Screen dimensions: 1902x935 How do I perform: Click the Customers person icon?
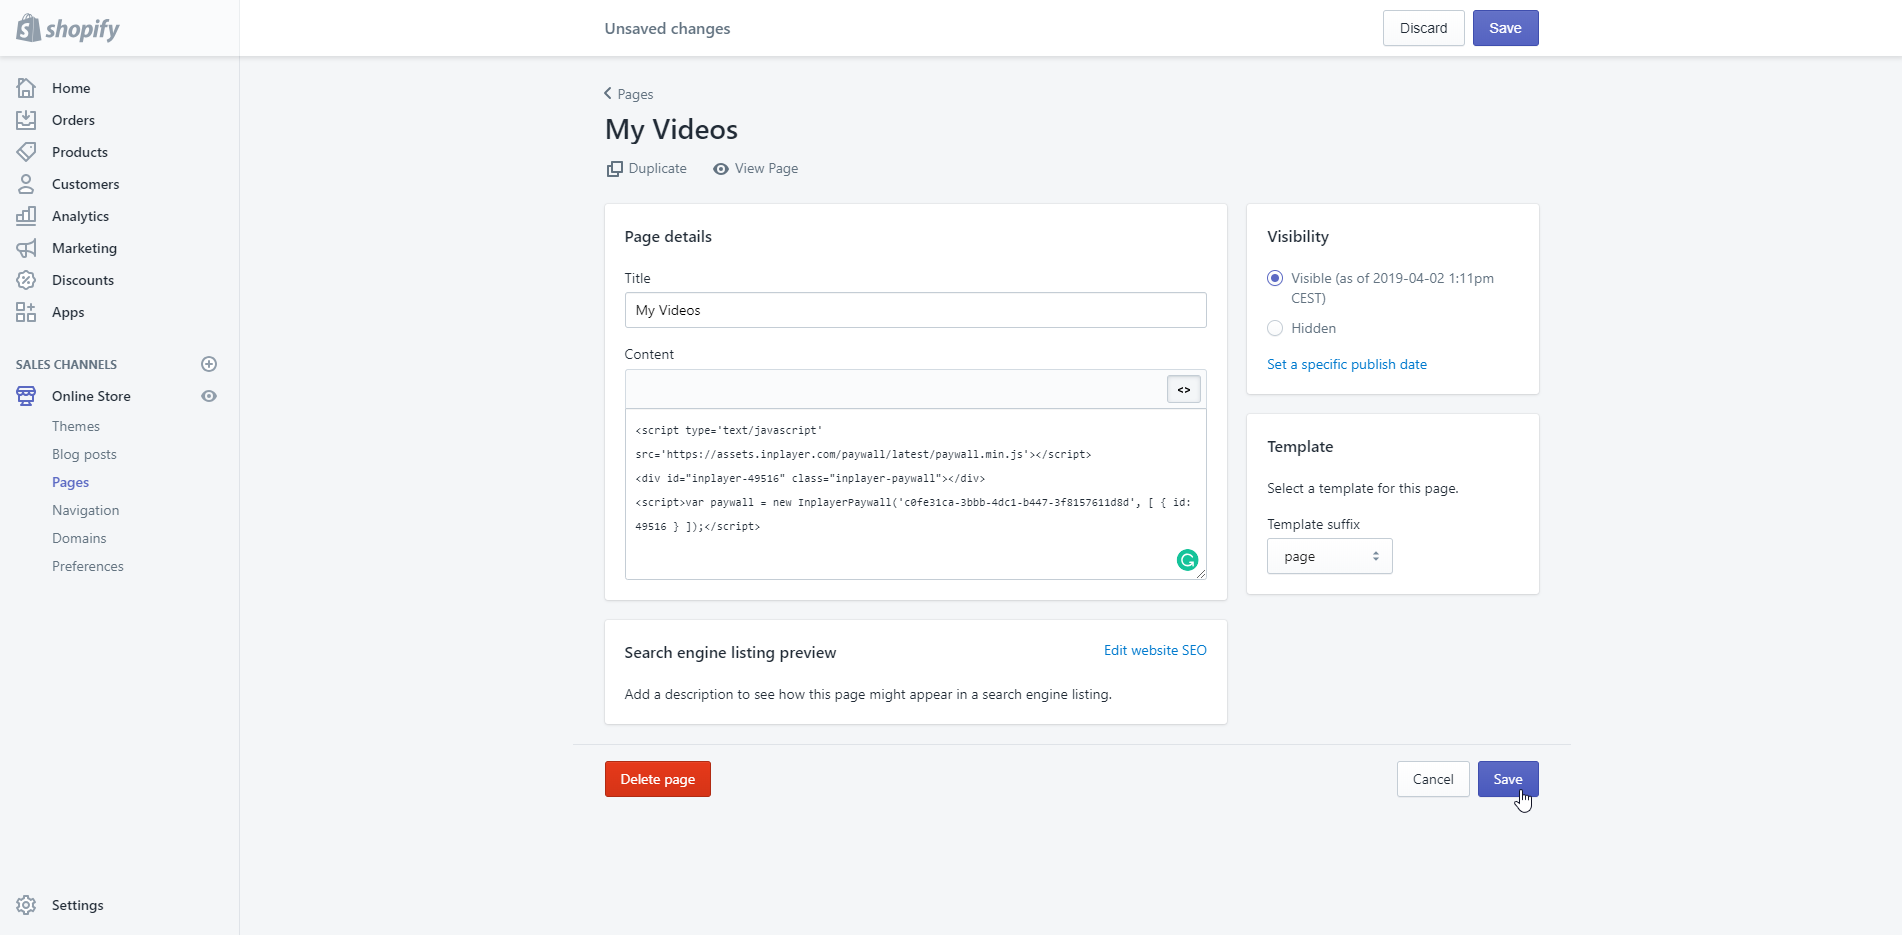tap(26, 184)
